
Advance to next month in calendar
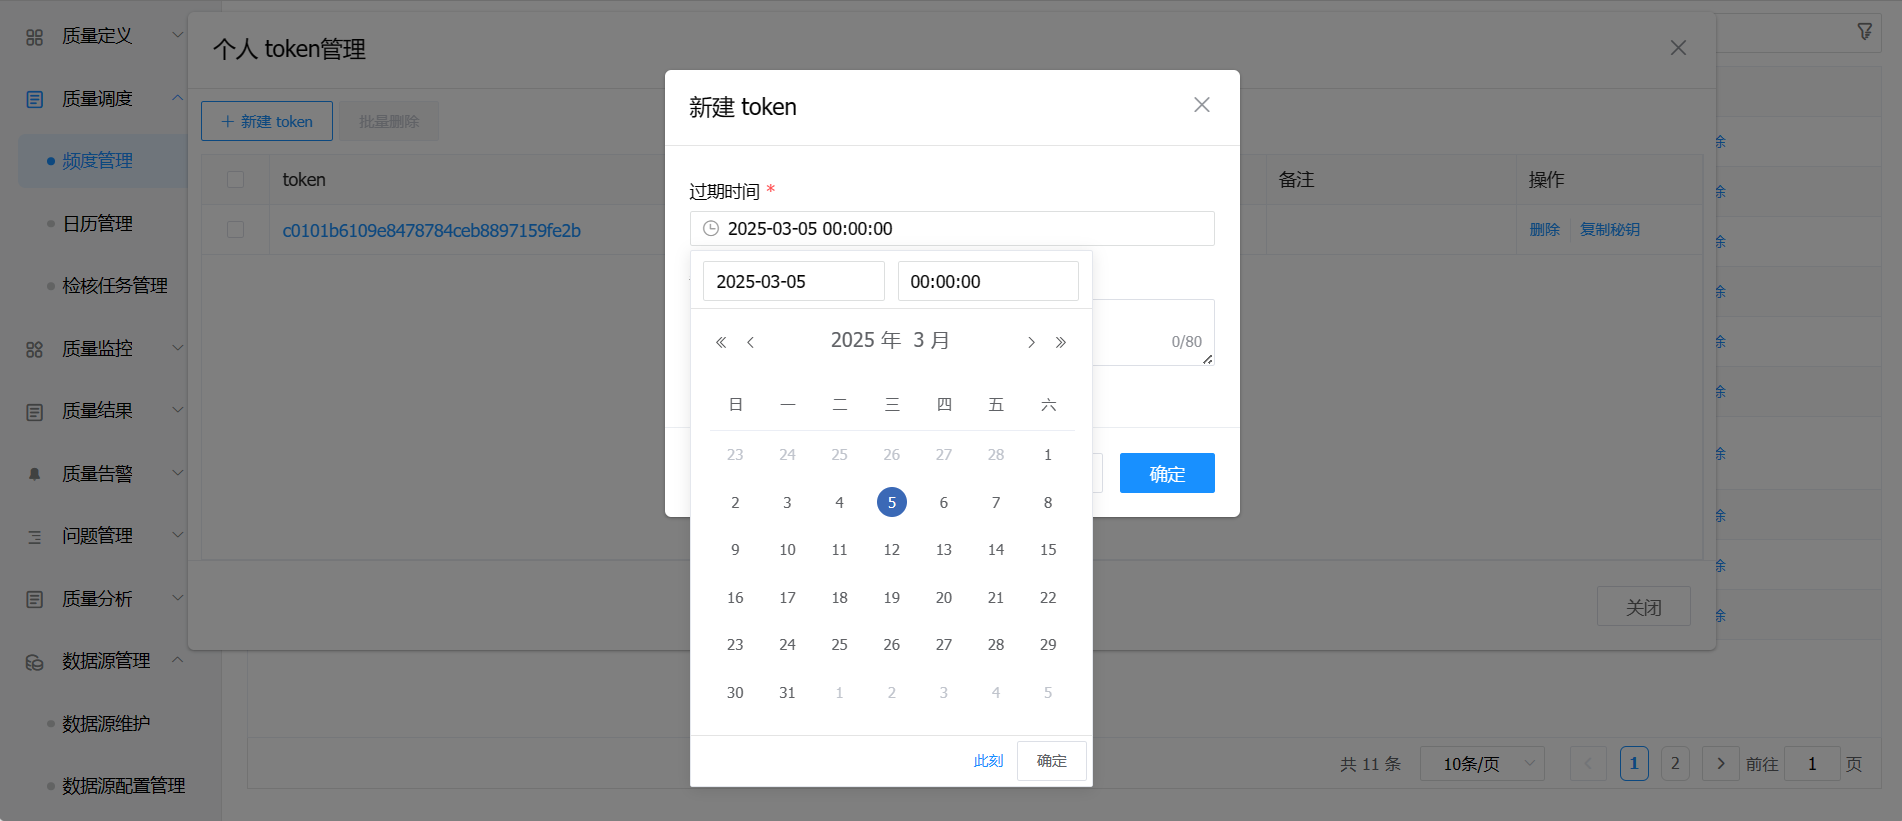pos(1031,343)
